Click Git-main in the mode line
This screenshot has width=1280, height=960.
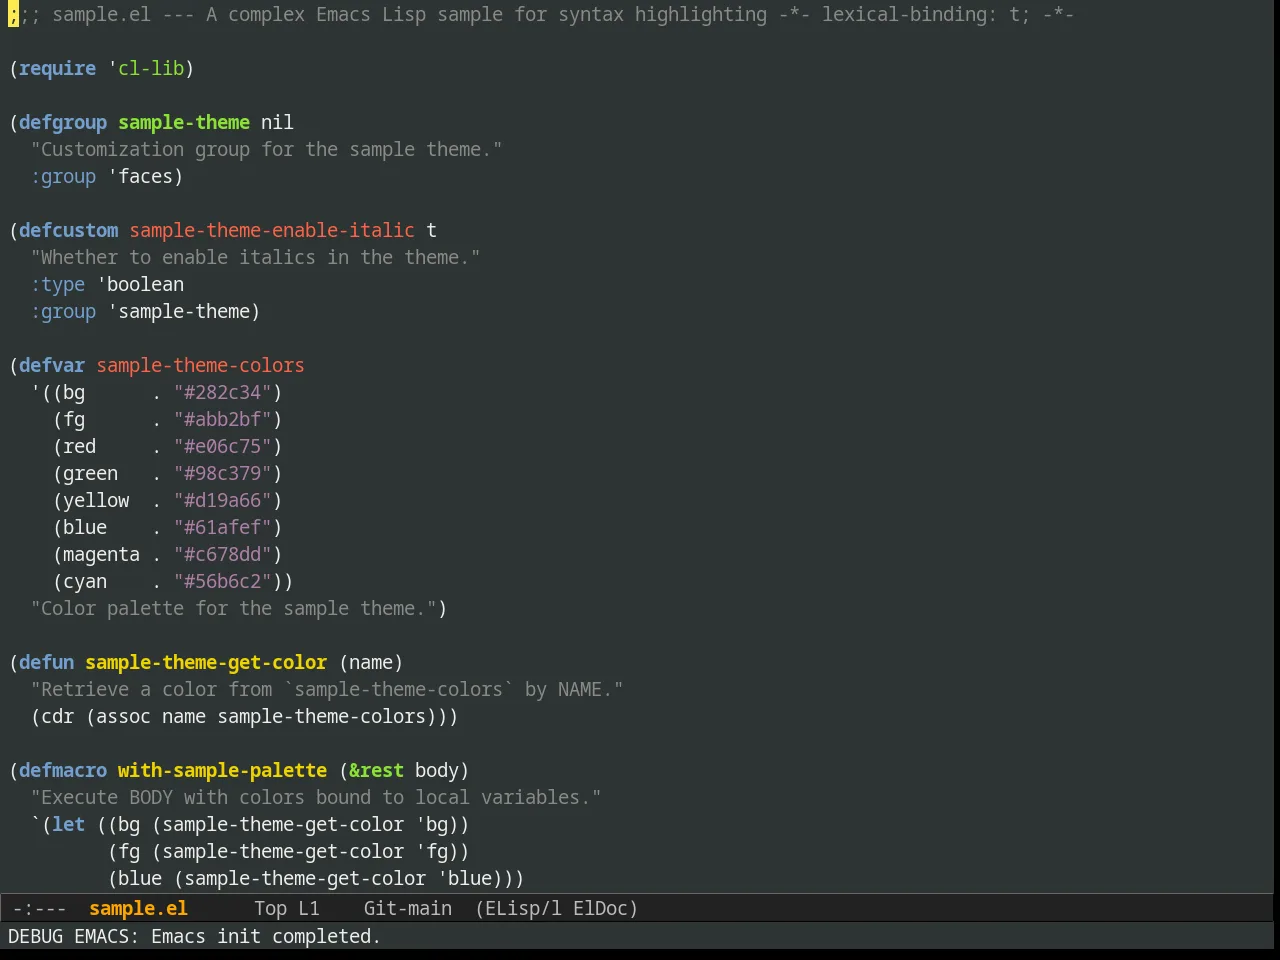coord(408,908)
